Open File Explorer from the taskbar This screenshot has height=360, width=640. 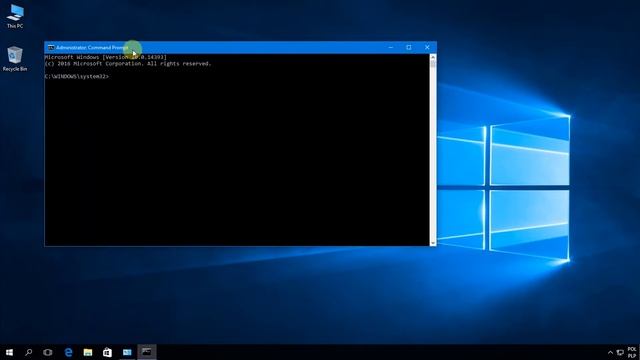pyautogui.click(x=88, y=352)
